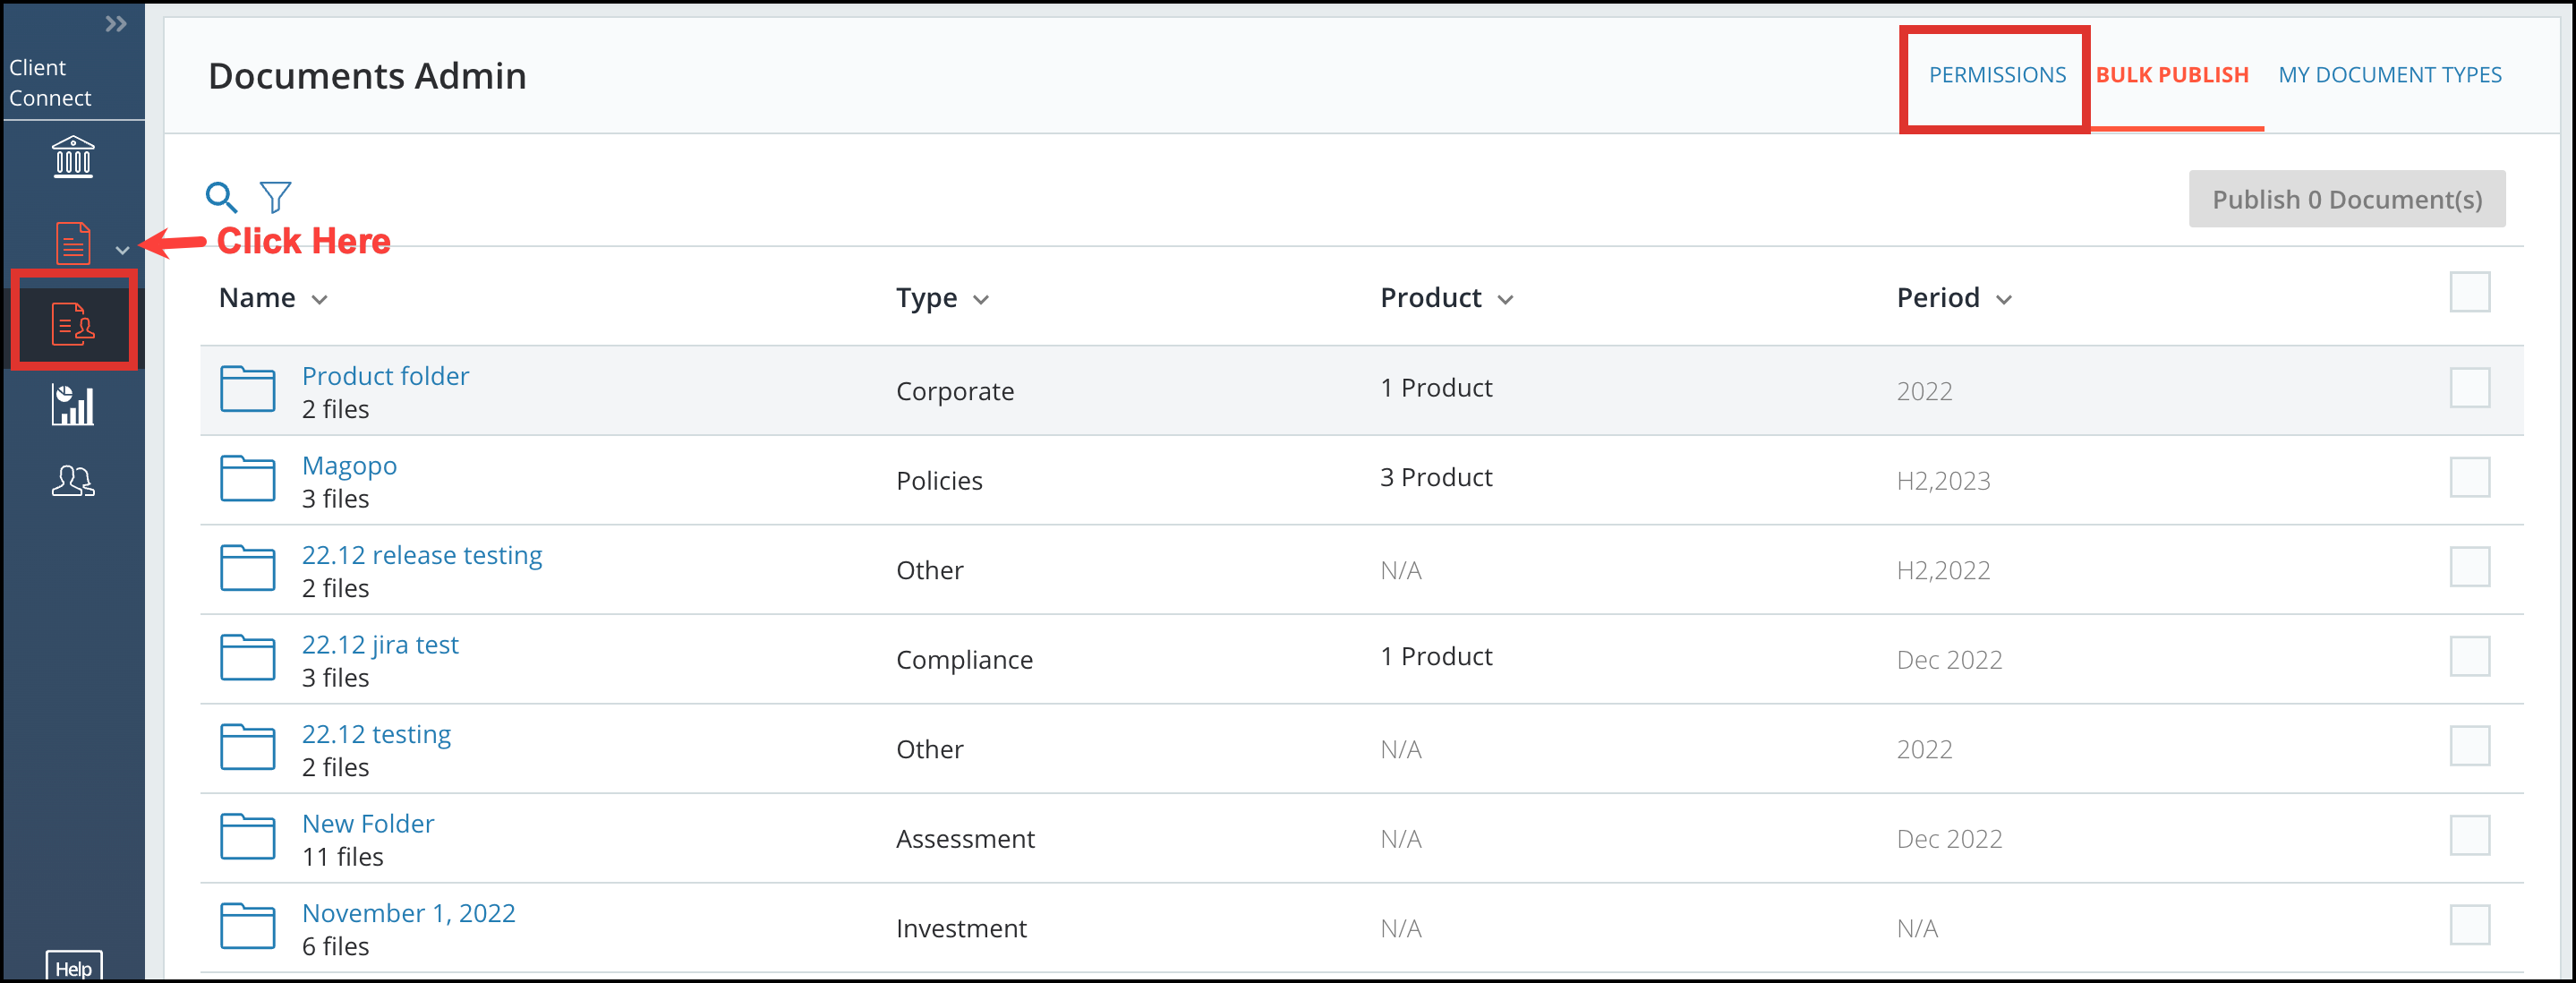Viewport: 2576px width, 983px height.
Task: Switch to the BULK PUBLISH tab
Action: pyautogui.click(x=2172, y=75)
